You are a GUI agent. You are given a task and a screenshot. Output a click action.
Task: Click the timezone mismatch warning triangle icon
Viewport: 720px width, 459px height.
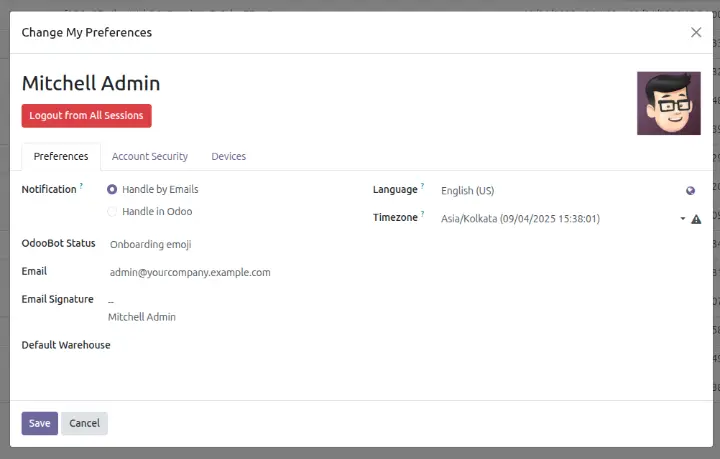pyautogui.click(x=696, y=218)
